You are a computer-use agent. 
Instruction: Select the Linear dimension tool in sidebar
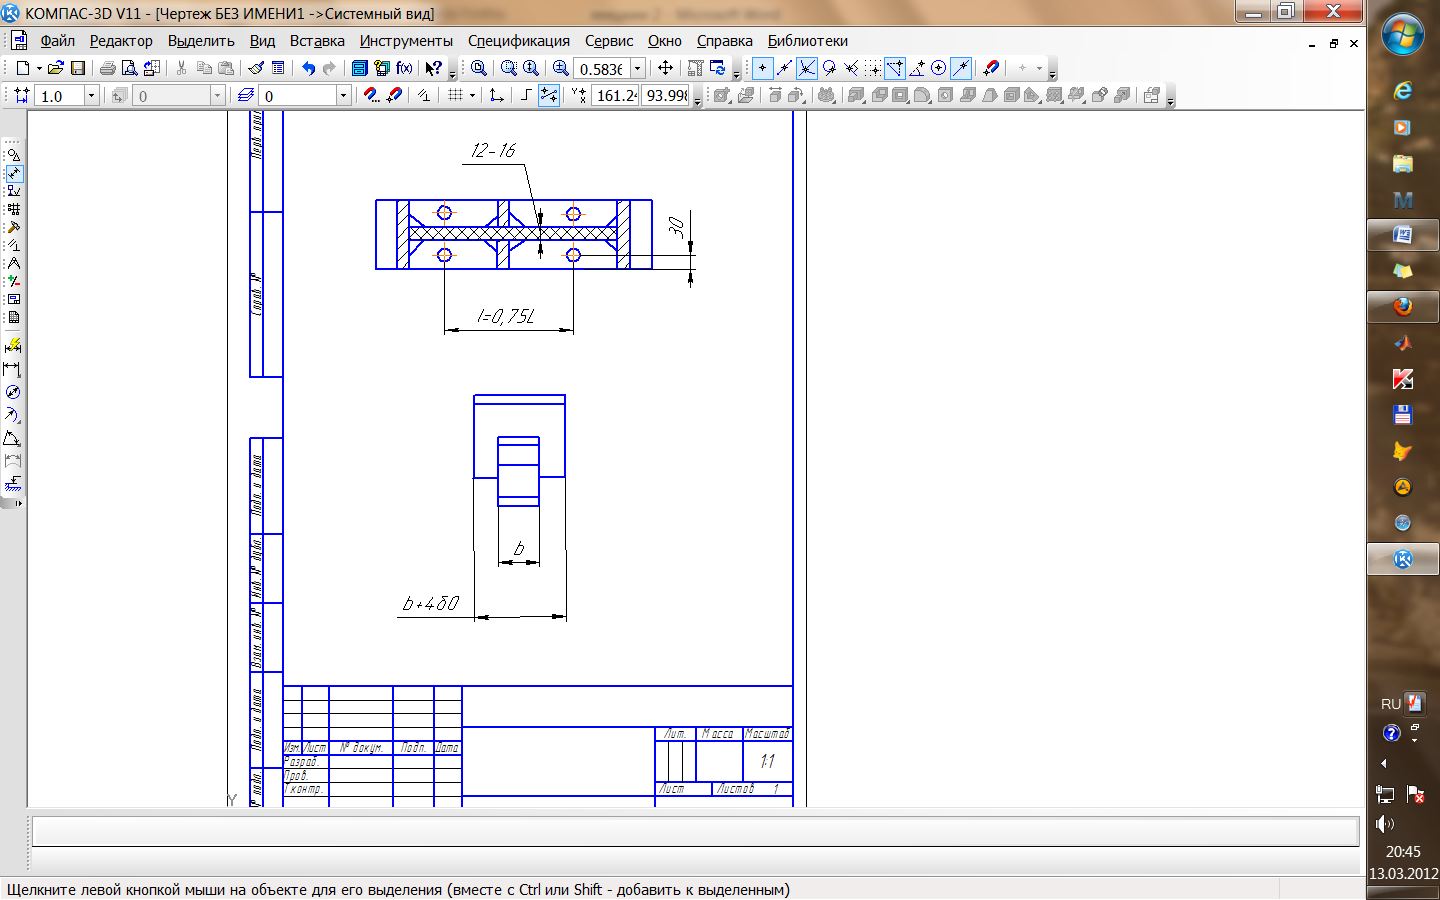(x=12, y=369)
